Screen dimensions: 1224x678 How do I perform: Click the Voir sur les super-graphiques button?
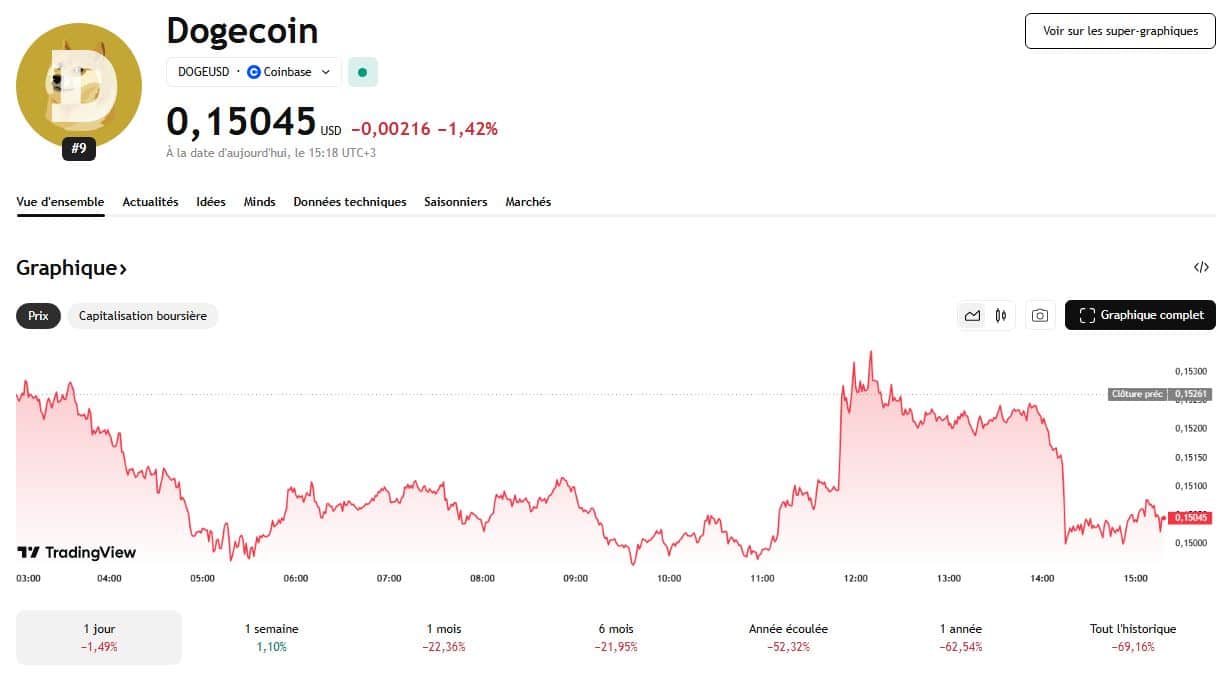click(1119, 31)
